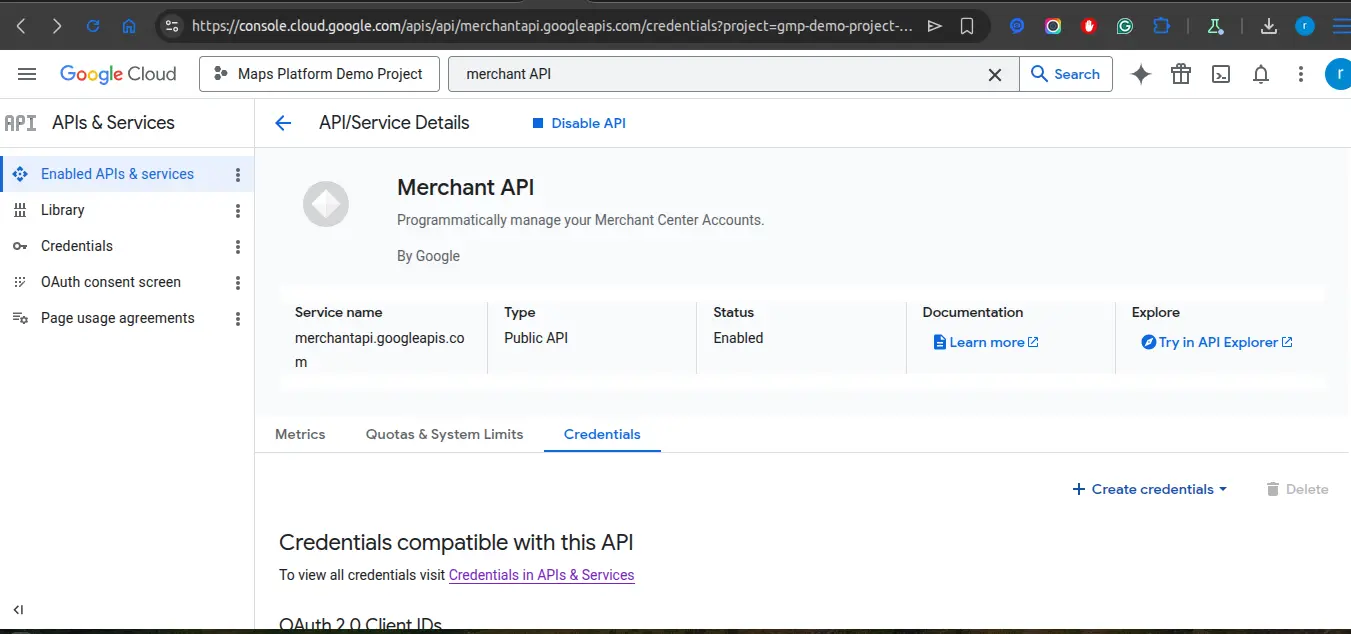Click the APIs & Services header
The height and width of the screenshot is (634, 1351).
click(113, 123)
